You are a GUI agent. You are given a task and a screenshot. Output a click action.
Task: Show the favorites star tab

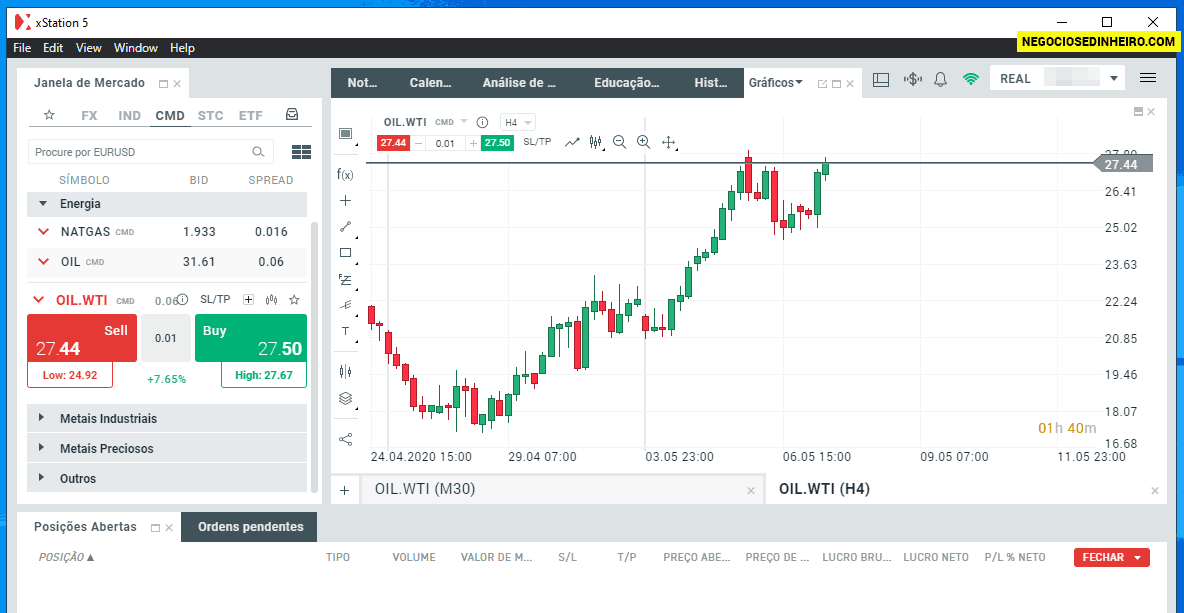pos(49,116)
